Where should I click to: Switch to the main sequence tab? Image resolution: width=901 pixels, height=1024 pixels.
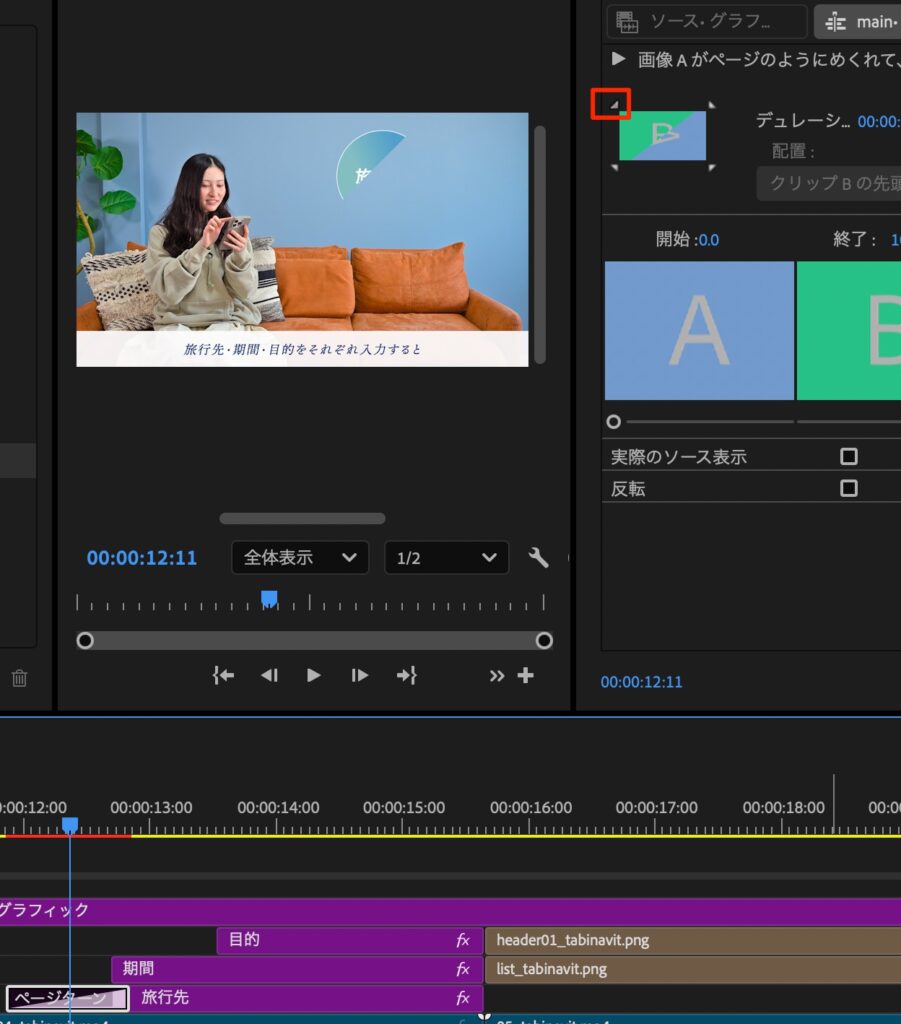click(x=858, y=21)
